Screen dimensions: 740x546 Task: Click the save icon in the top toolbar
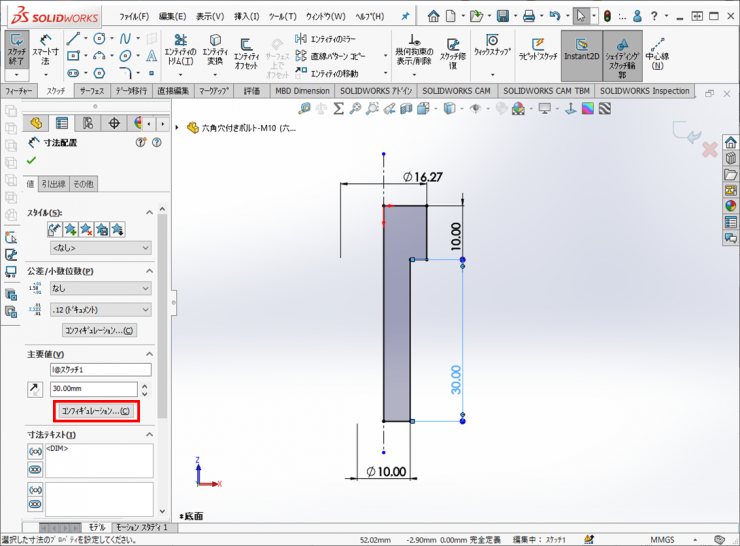click(x=503, y=16)
